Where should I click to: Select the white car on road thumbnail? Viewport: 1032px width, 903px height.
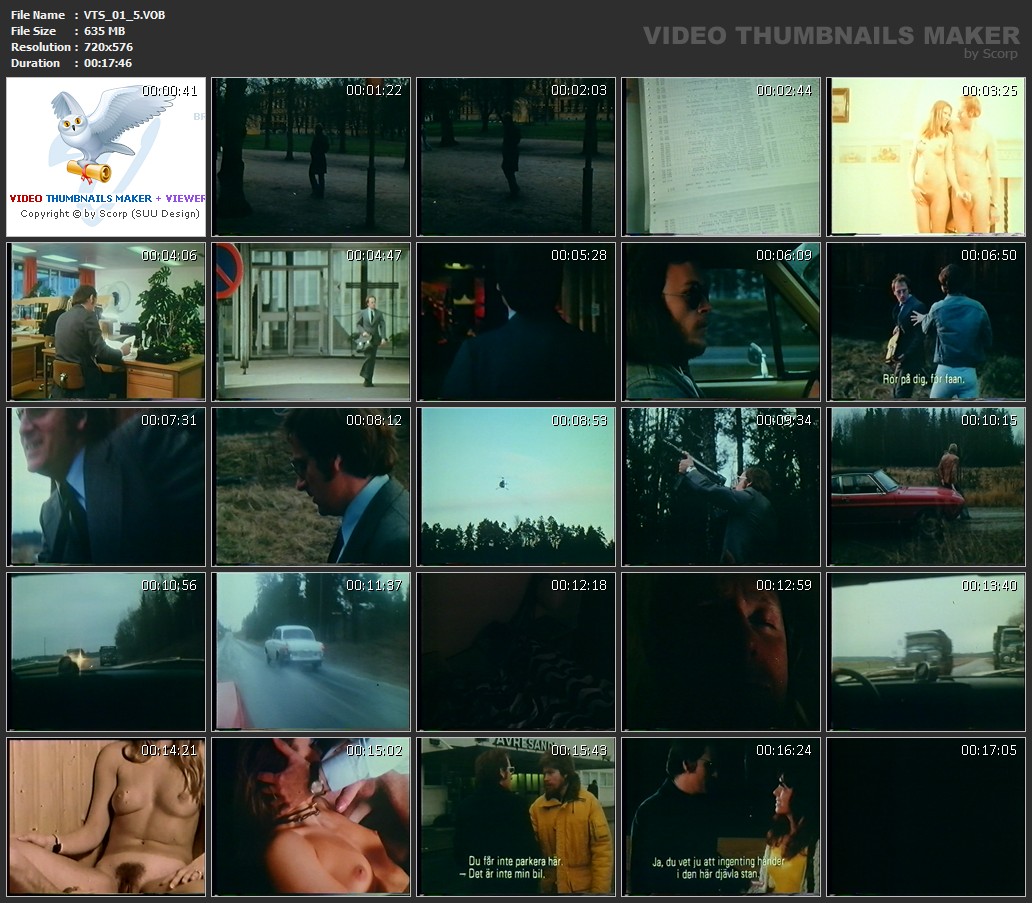pos(311,651)
